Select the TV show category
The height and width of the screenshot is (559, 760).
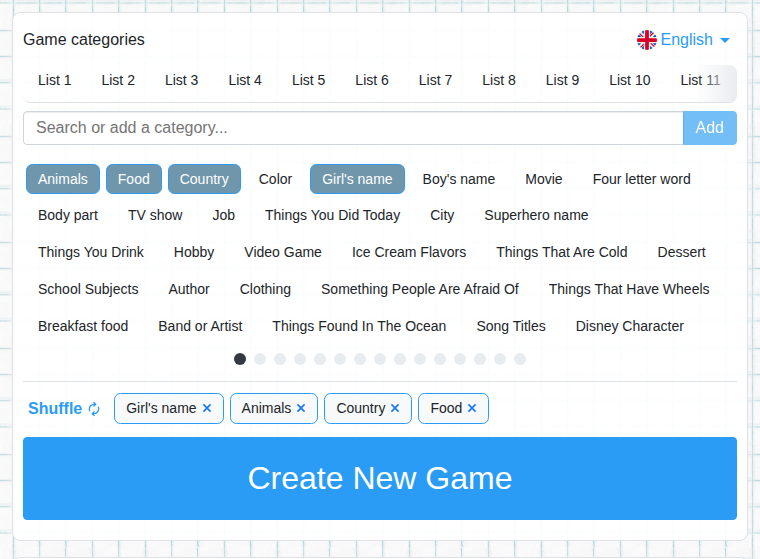pyautogui.click(x=155, y=215)
